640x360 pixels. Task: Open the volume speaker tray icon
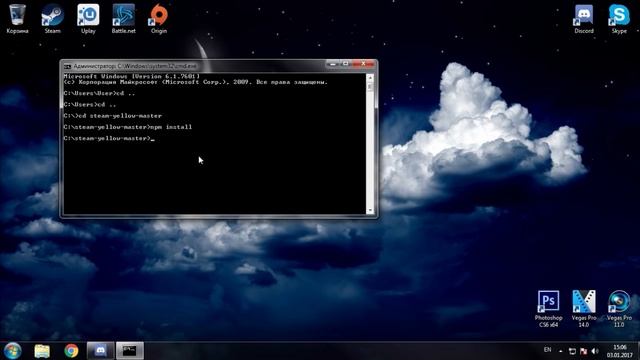[595, 351]
